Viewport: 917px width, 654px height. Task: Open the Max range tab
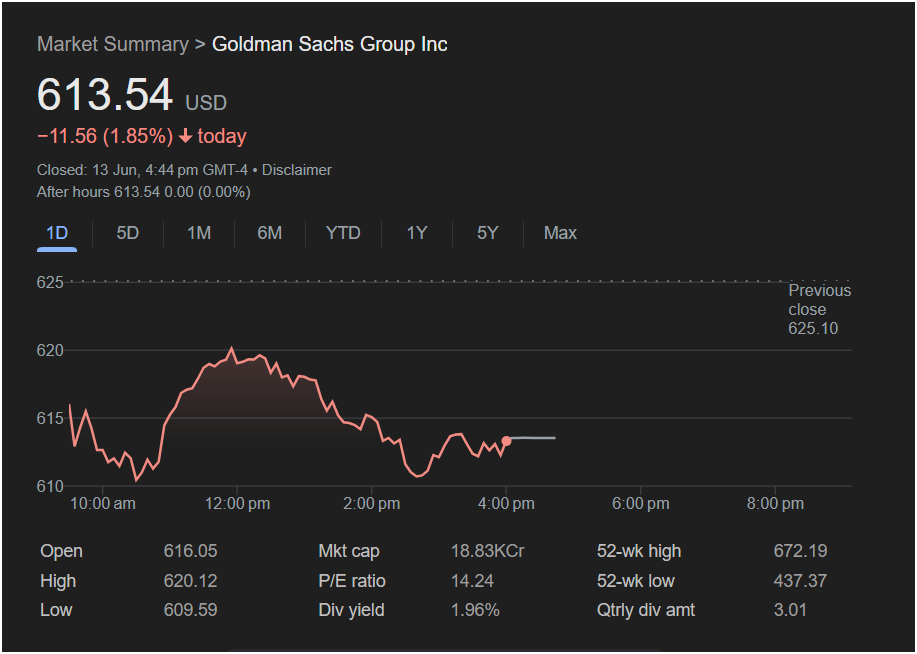[x=560, y=233]
